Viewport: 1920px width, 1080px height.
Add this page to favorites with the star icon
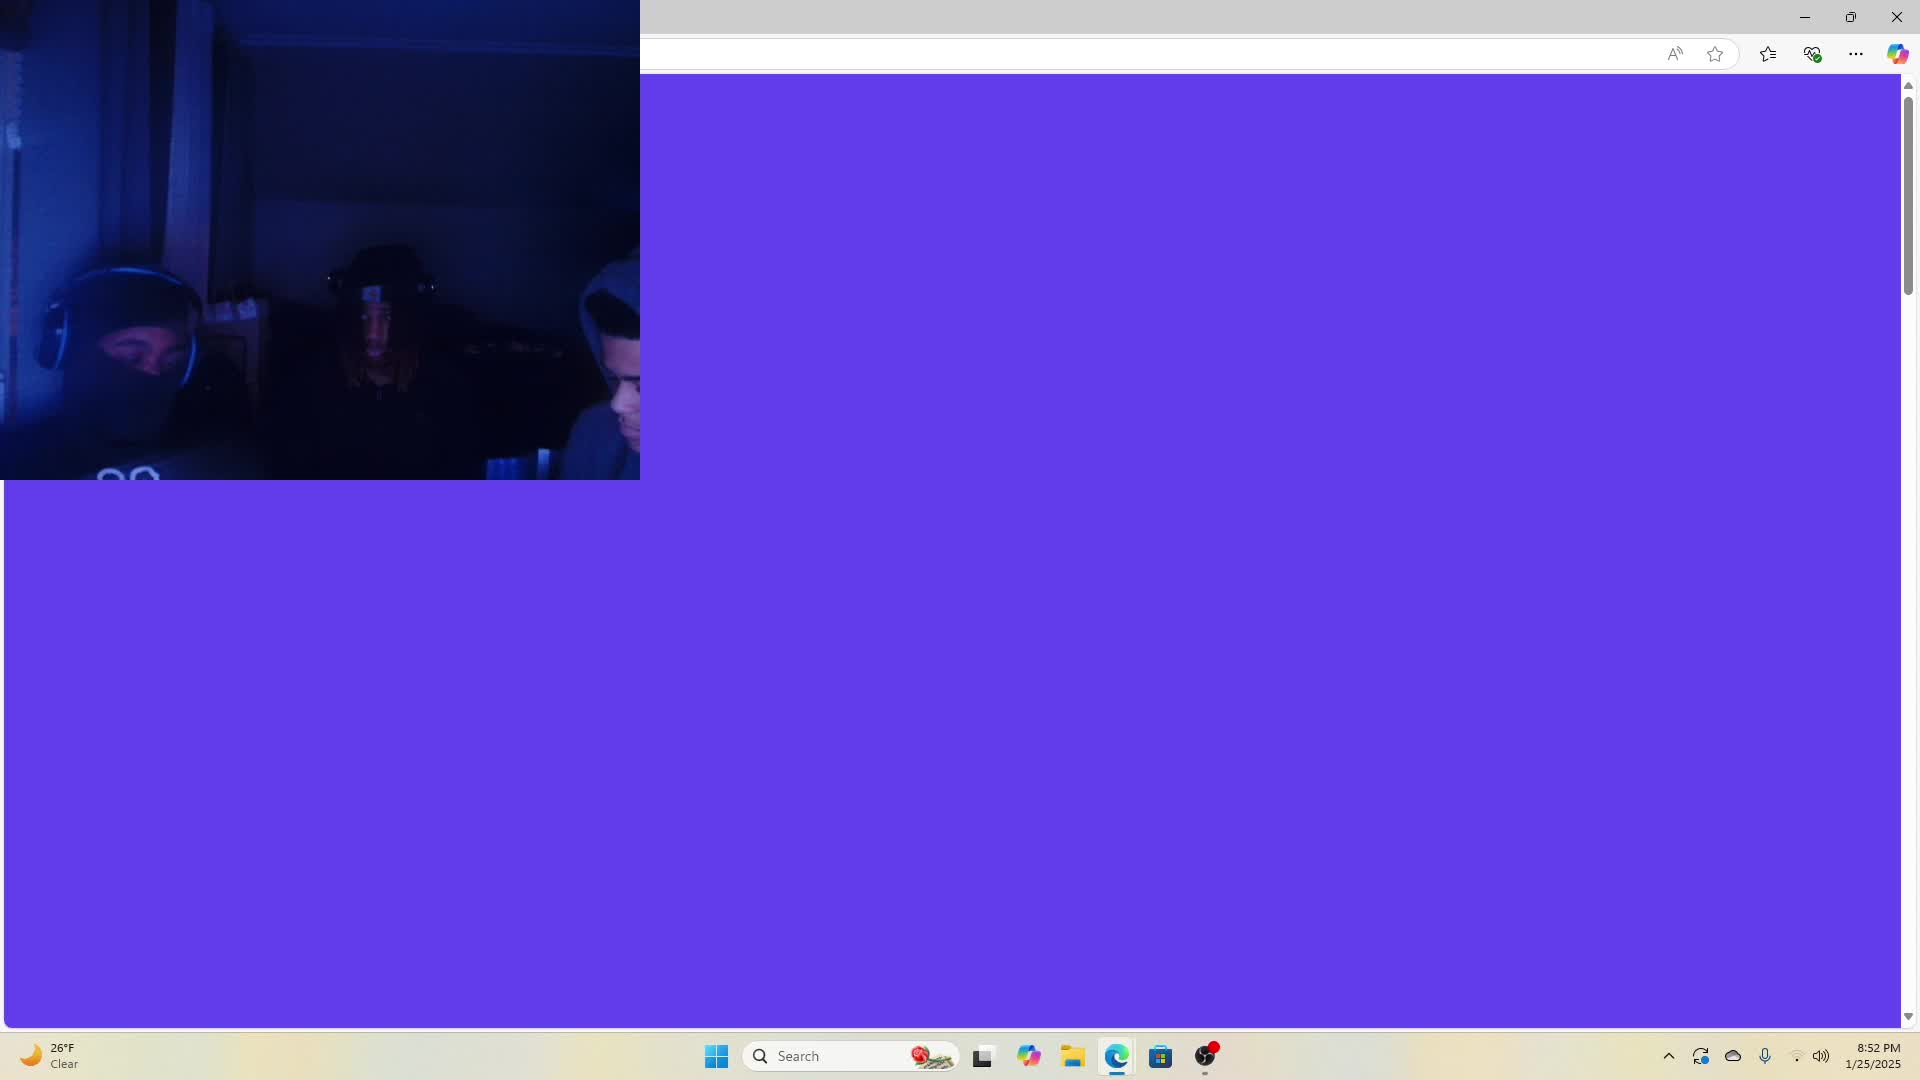point(1715,54)
